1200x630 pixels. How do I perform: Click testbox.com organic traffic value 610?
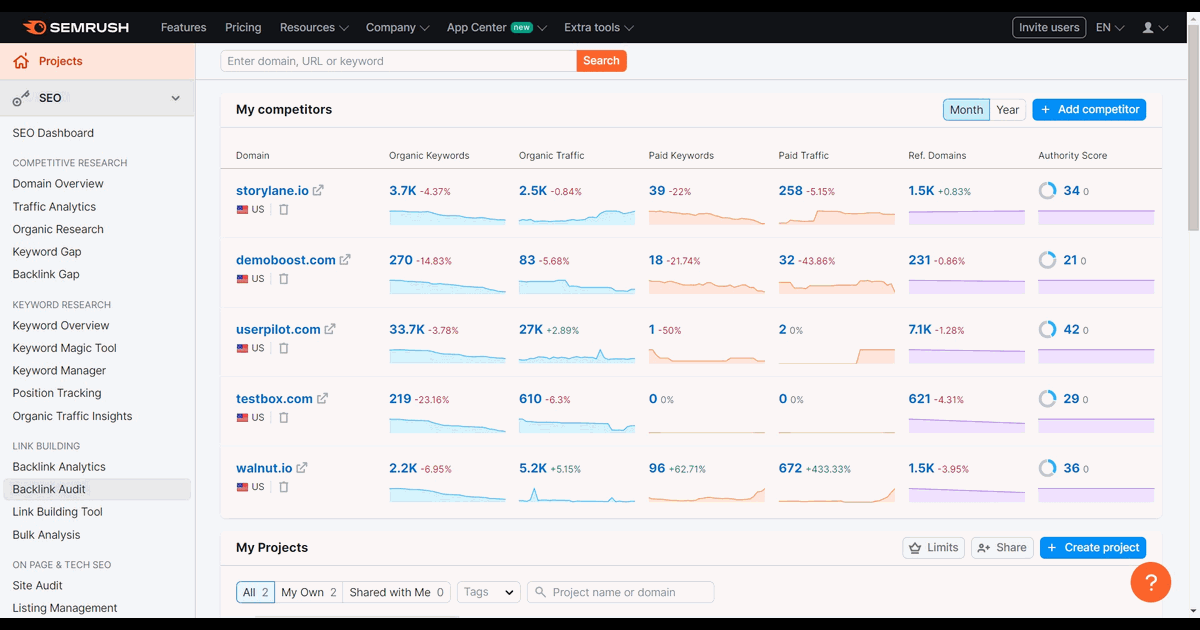point(530,398)
